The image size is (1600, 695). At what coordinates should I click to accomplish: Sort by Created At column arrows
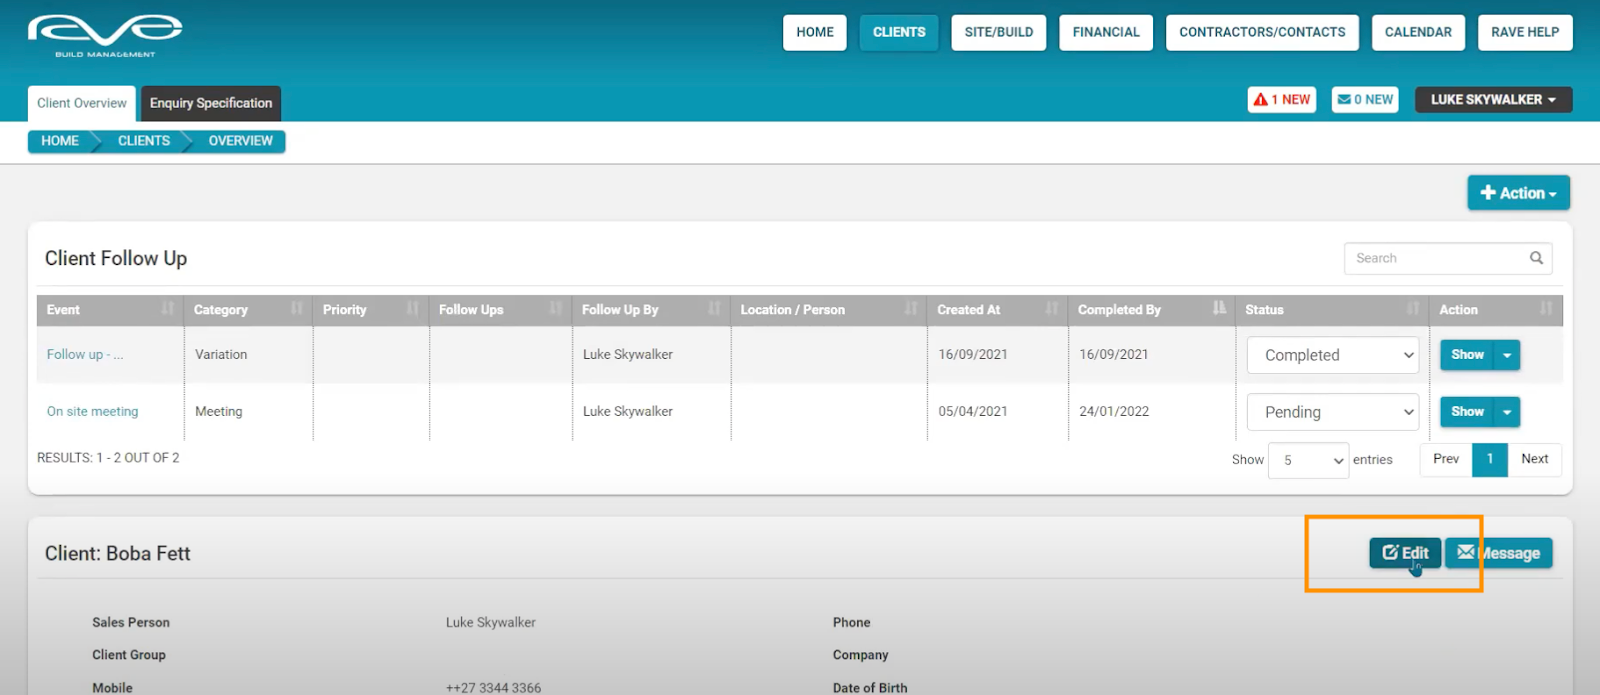click(x=1052, y=309)
